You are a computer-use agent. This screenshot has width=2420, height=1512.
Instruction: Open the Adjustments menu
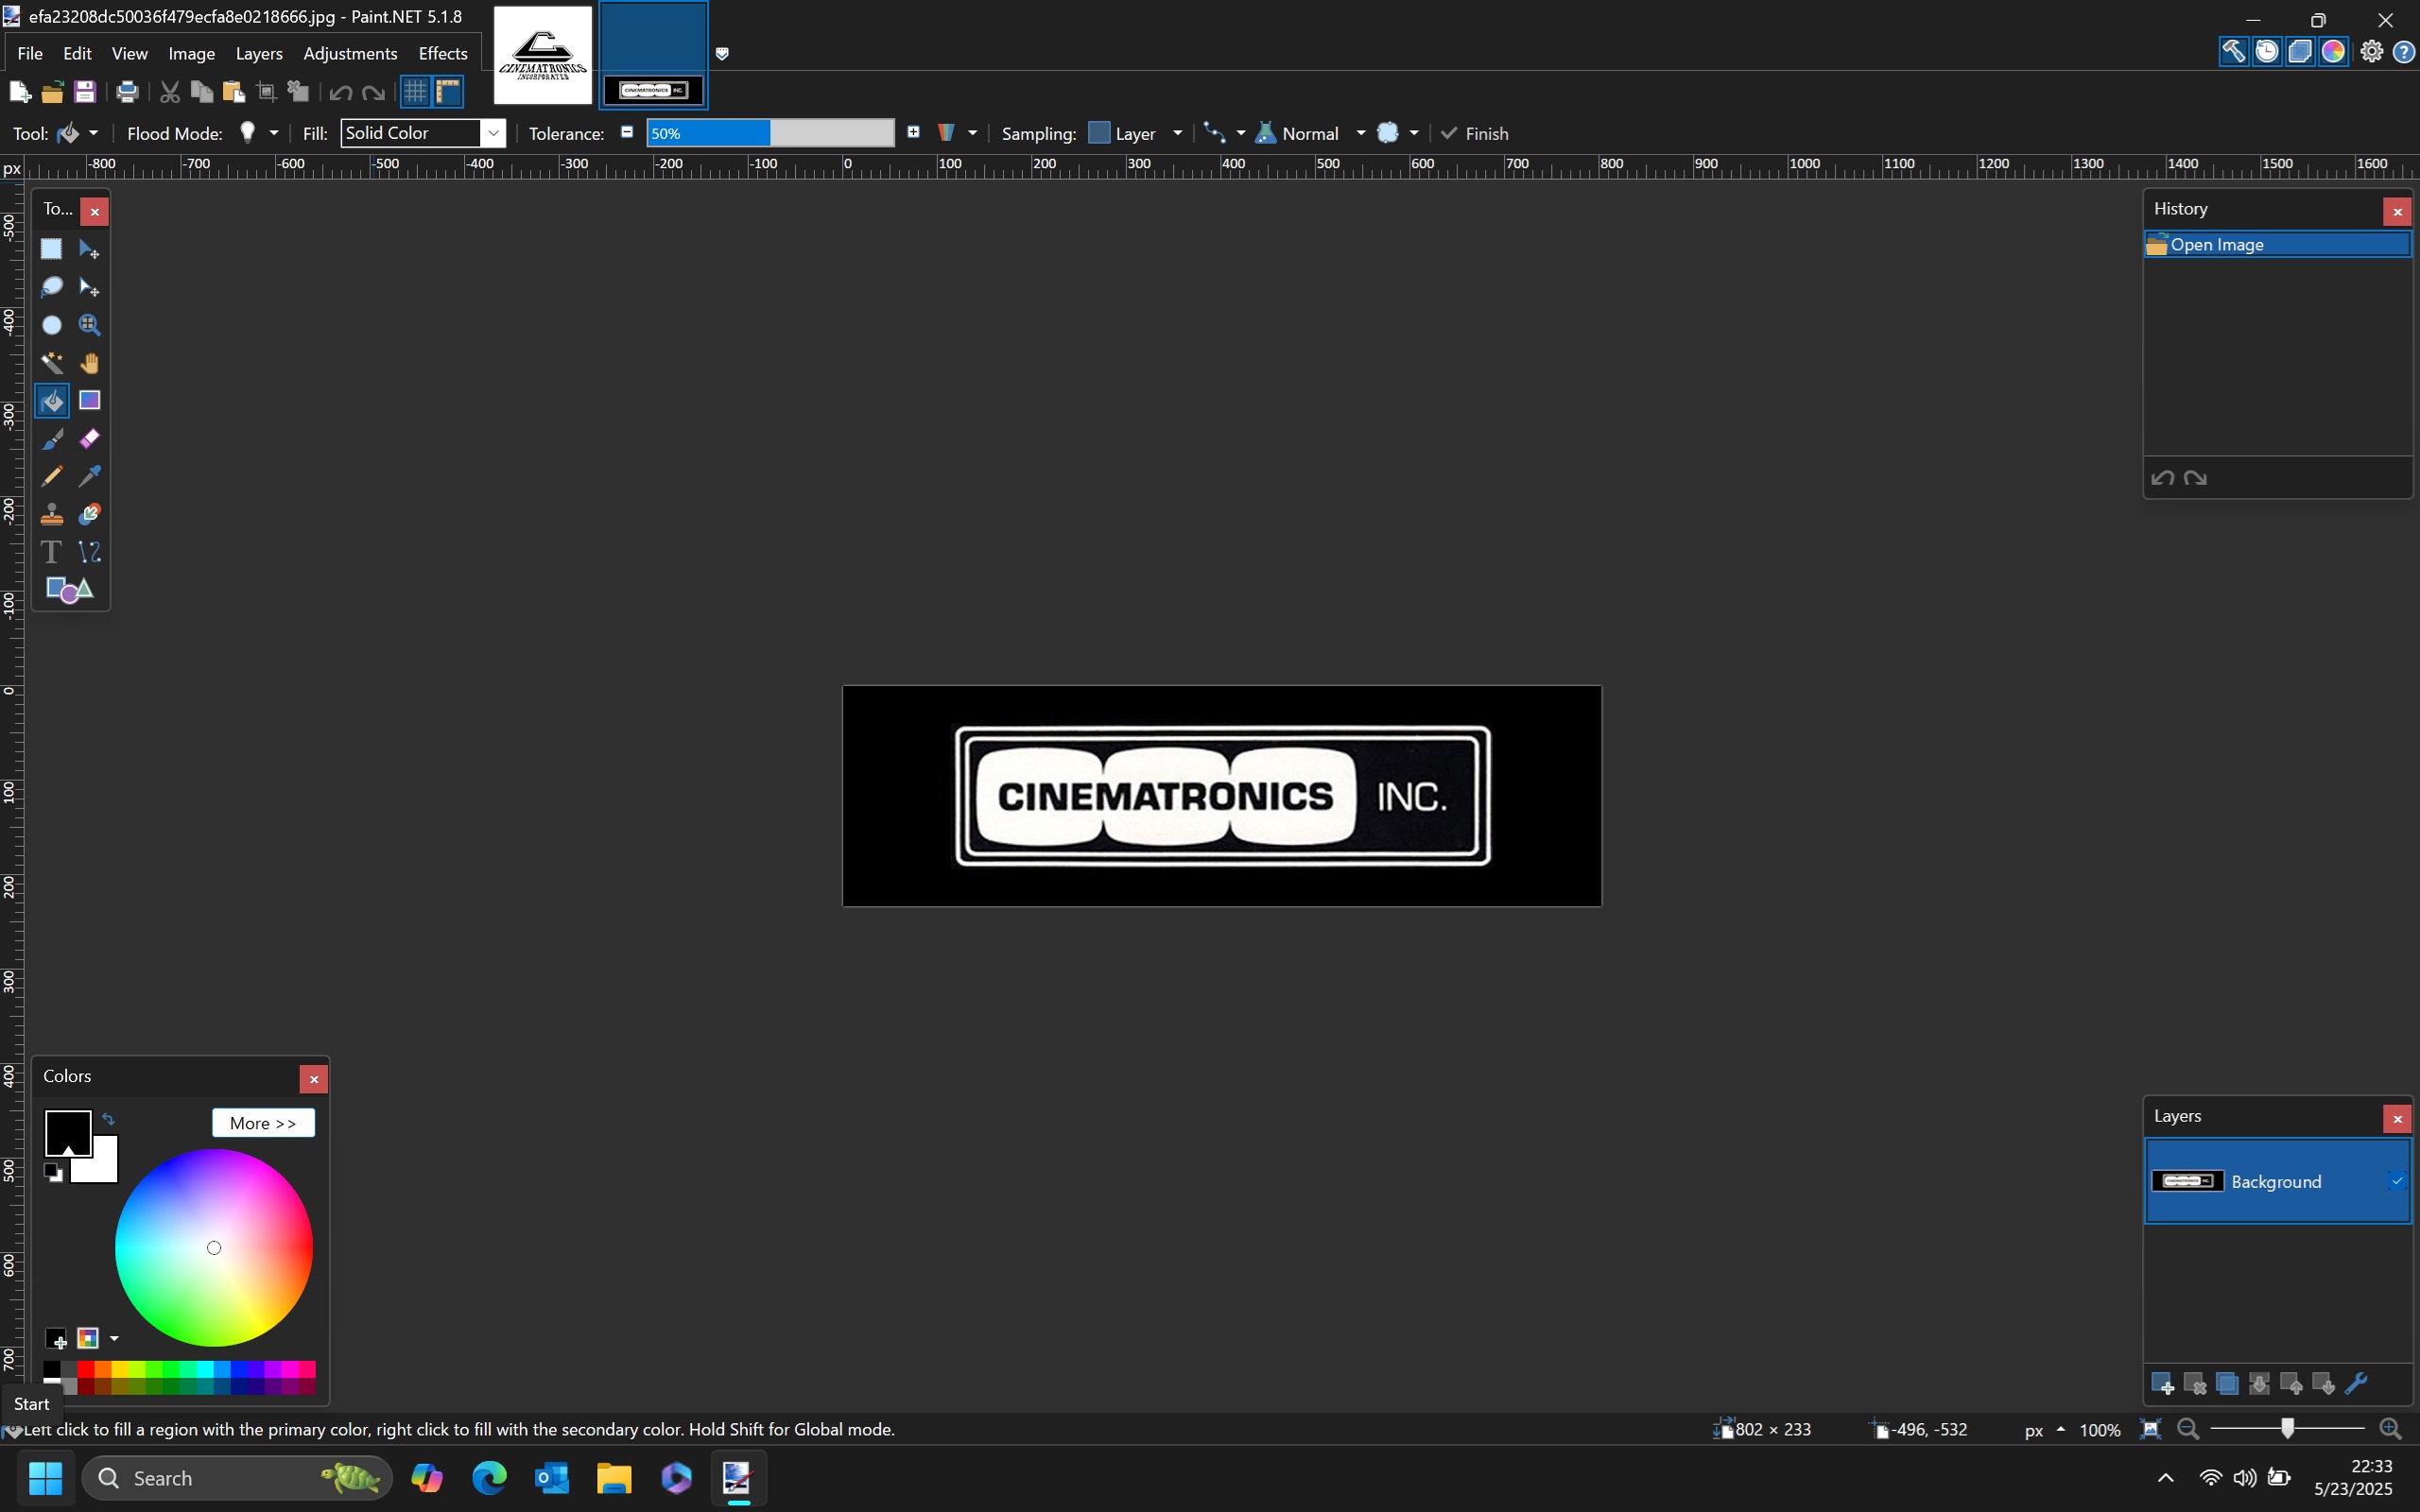pos(350,53)
